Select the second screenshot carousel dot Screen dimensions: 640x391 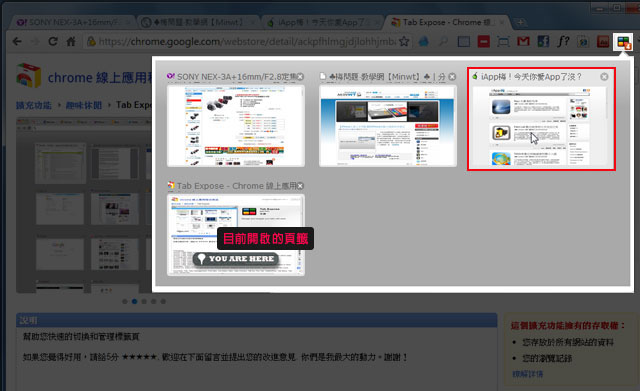tap(134, 302)
